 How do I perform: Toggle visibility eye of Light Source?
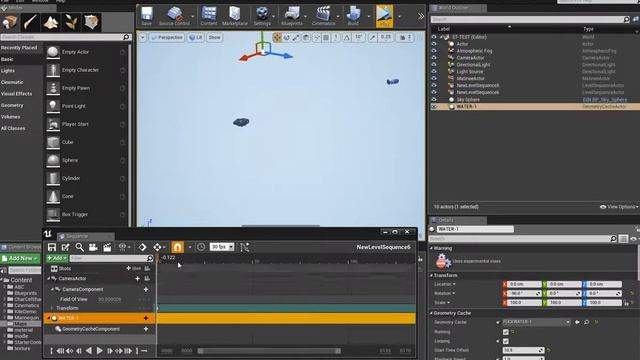(434, 71)
